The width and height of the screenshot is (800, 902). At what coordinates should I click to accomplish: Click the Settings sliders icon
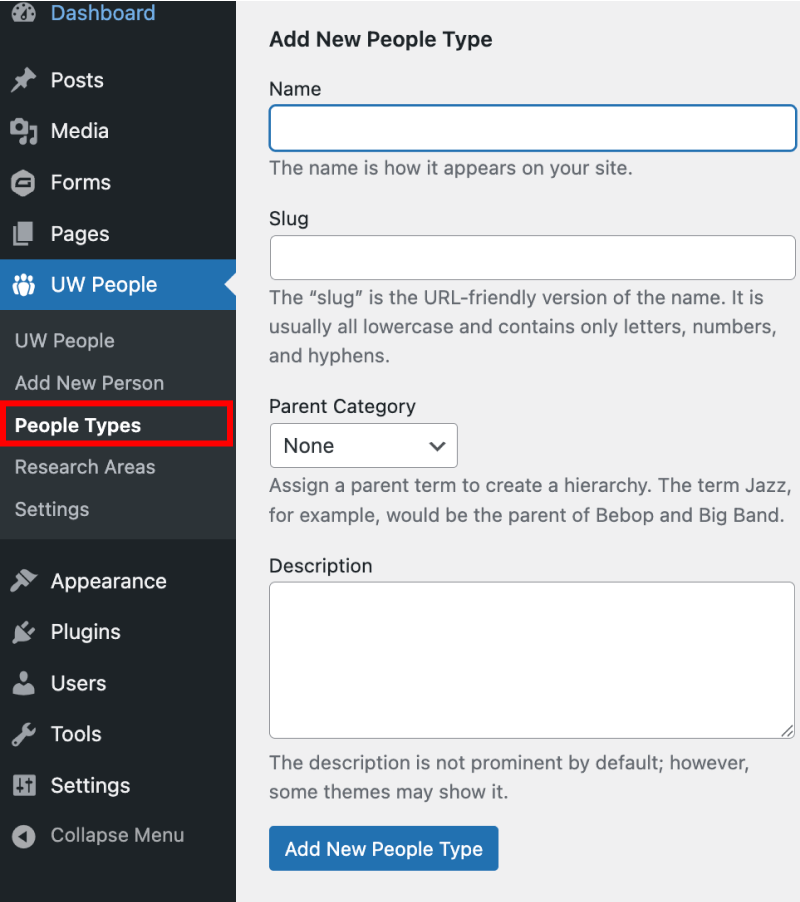(23, 785)
